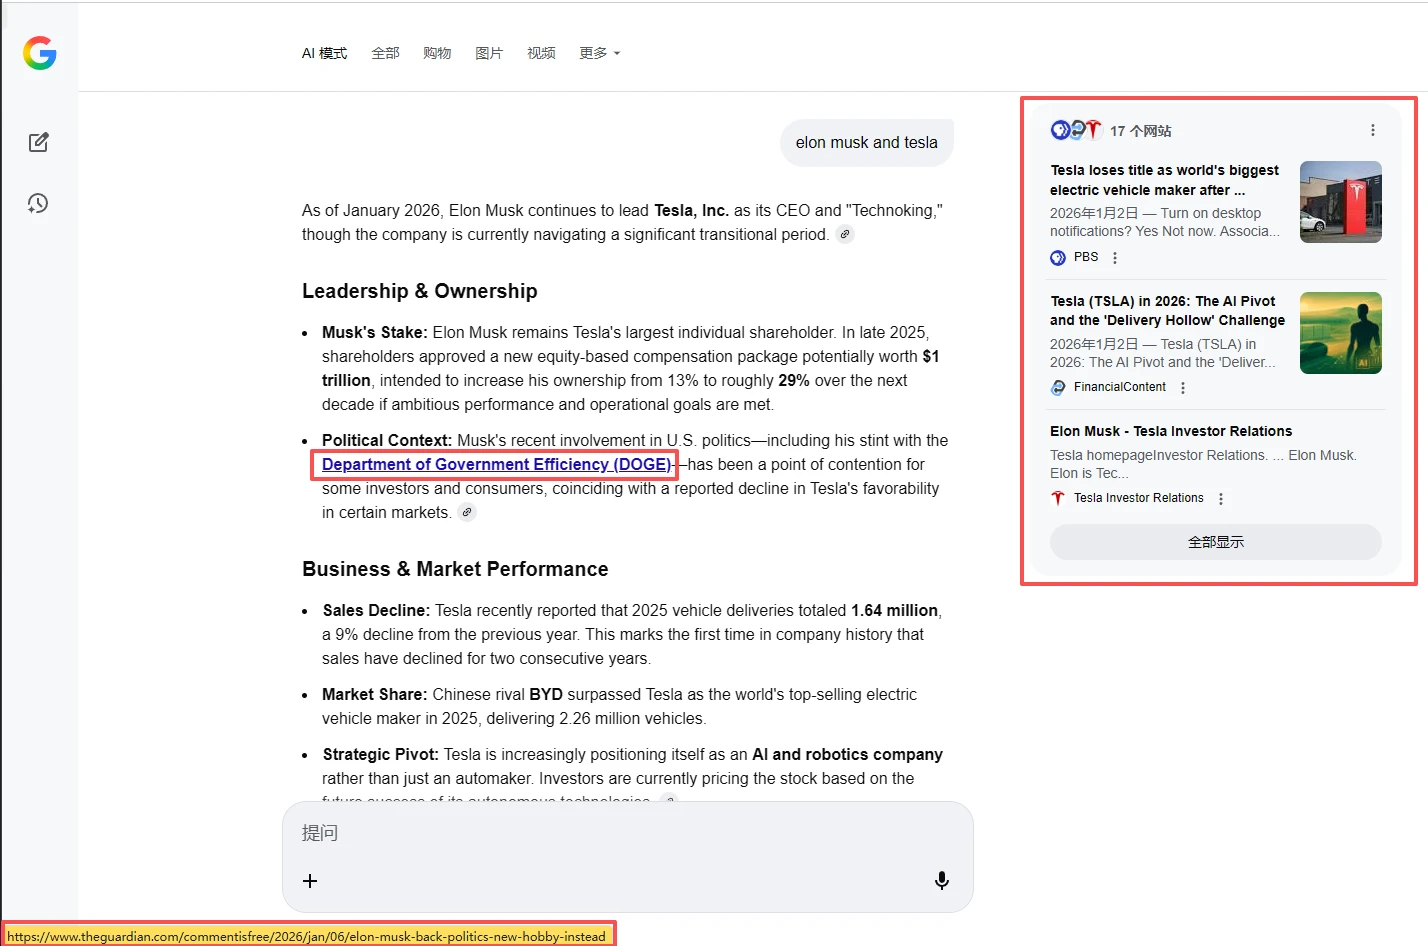
Task: Click the microphone voice input icon
Action: pos(941,880)
